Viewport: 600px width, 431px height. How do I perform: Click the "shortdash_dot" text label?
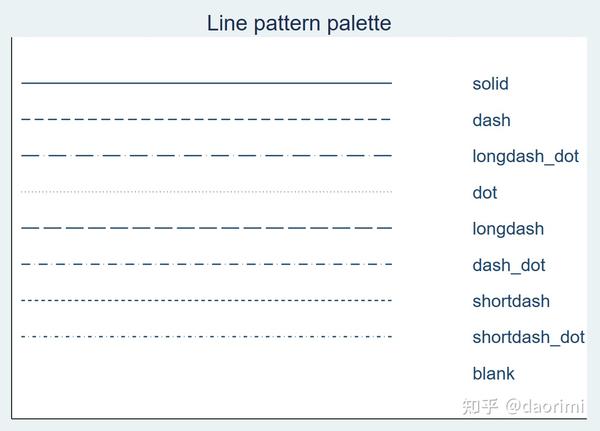[528, 337]
